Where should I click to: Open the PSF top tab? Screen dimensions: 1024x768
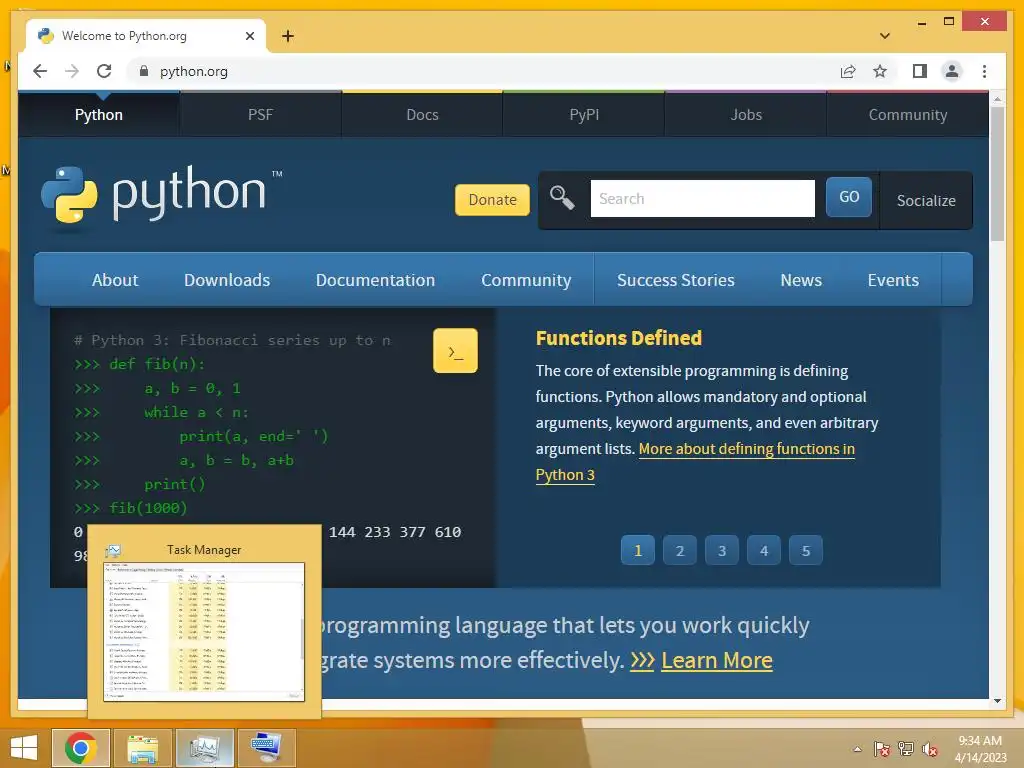pyautogui.click(x=261, y=114)
